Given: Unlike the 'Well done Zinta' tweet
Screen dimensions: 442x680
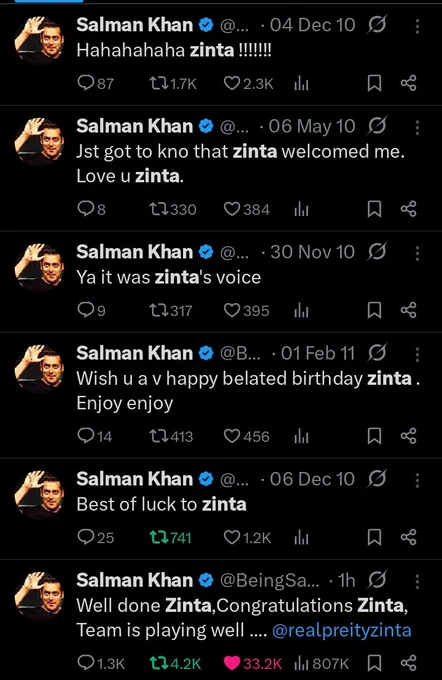Looking at the screenshot, I should pos(252,663).
